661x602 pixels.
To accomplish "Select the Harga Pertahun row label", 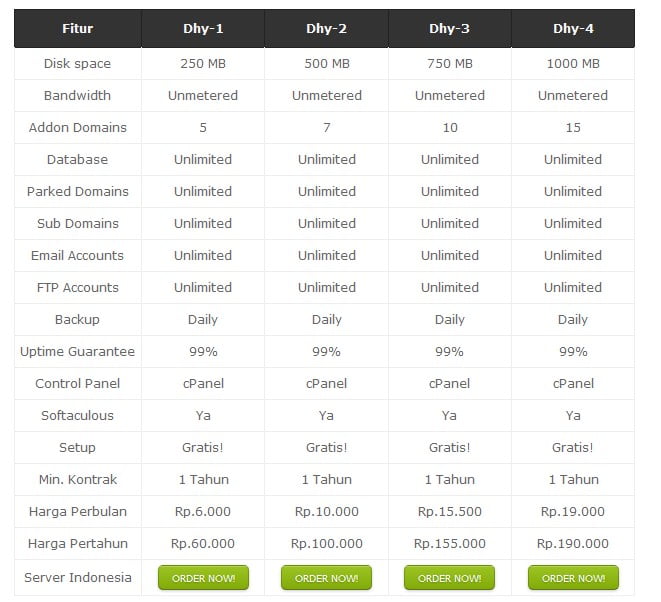I will [x=77, y=544].
